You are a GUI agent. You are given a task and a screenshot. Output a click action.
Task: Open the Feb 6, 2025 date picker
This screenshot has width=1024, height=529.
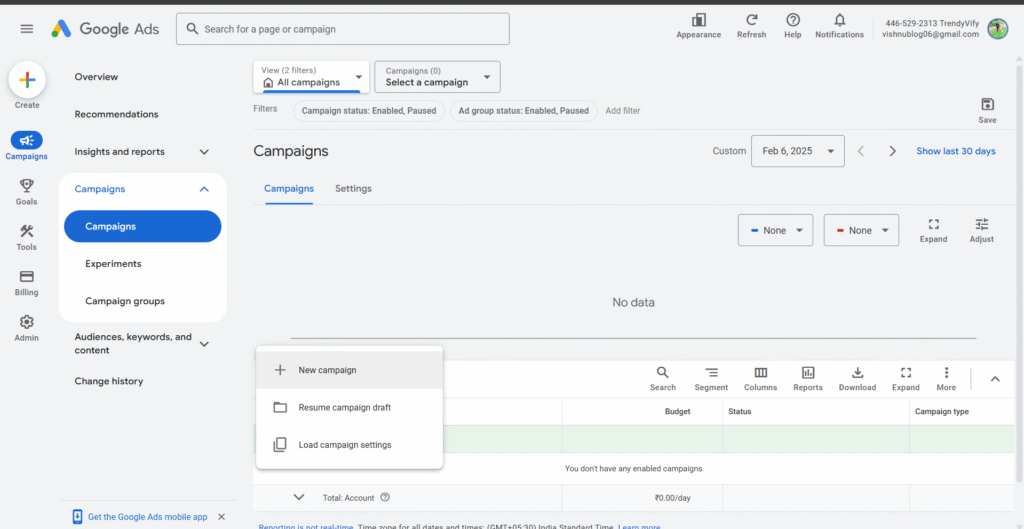point(798,151)
